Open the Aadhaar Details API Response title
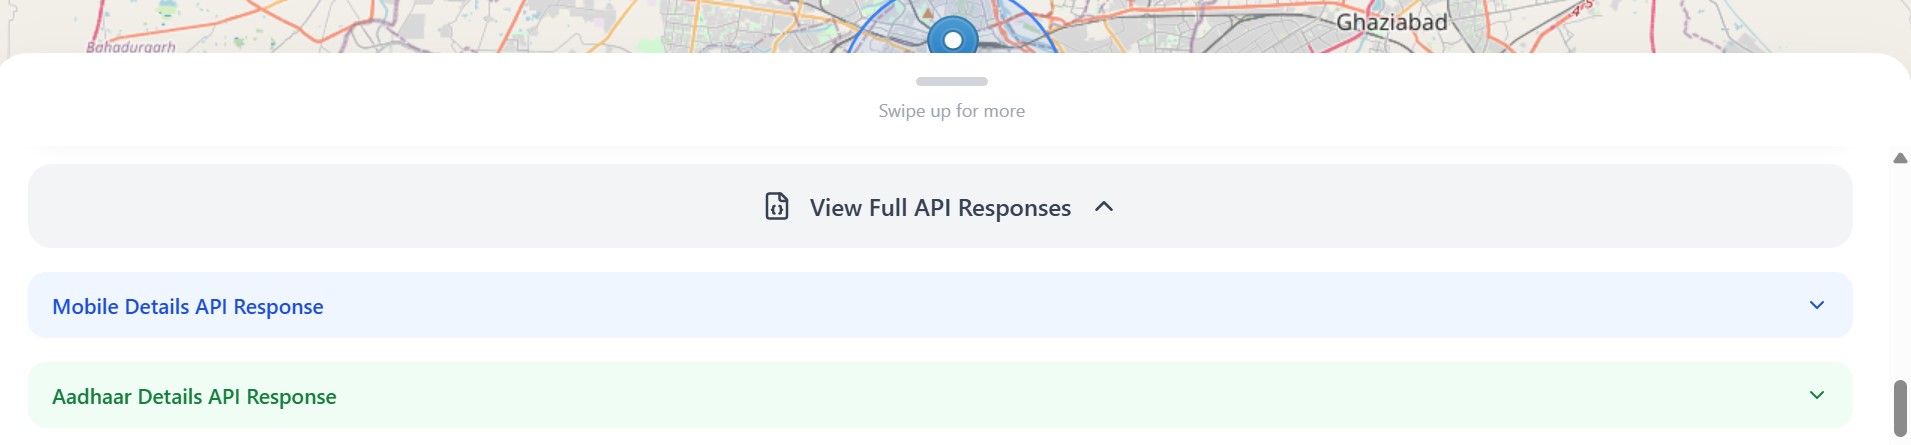The height and width of the screenshot is (445, 1911). (x=194, y=396)
